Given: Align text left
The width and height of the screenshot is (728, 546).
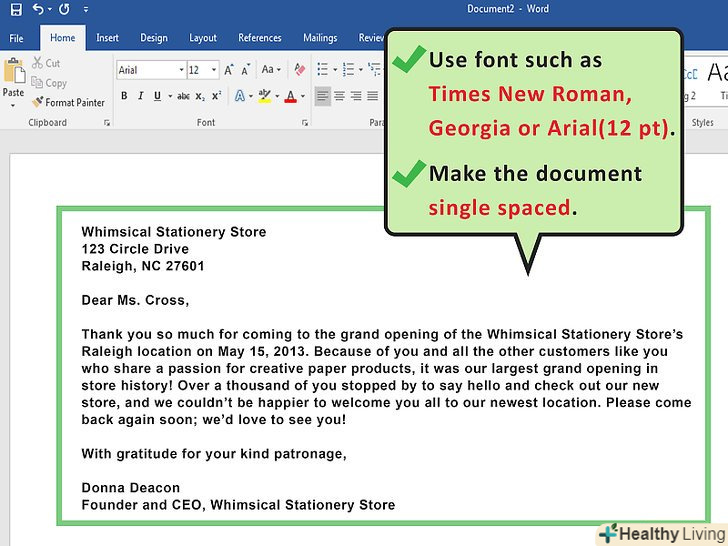Looking at the screenshot, I should (x=323, y=96).
